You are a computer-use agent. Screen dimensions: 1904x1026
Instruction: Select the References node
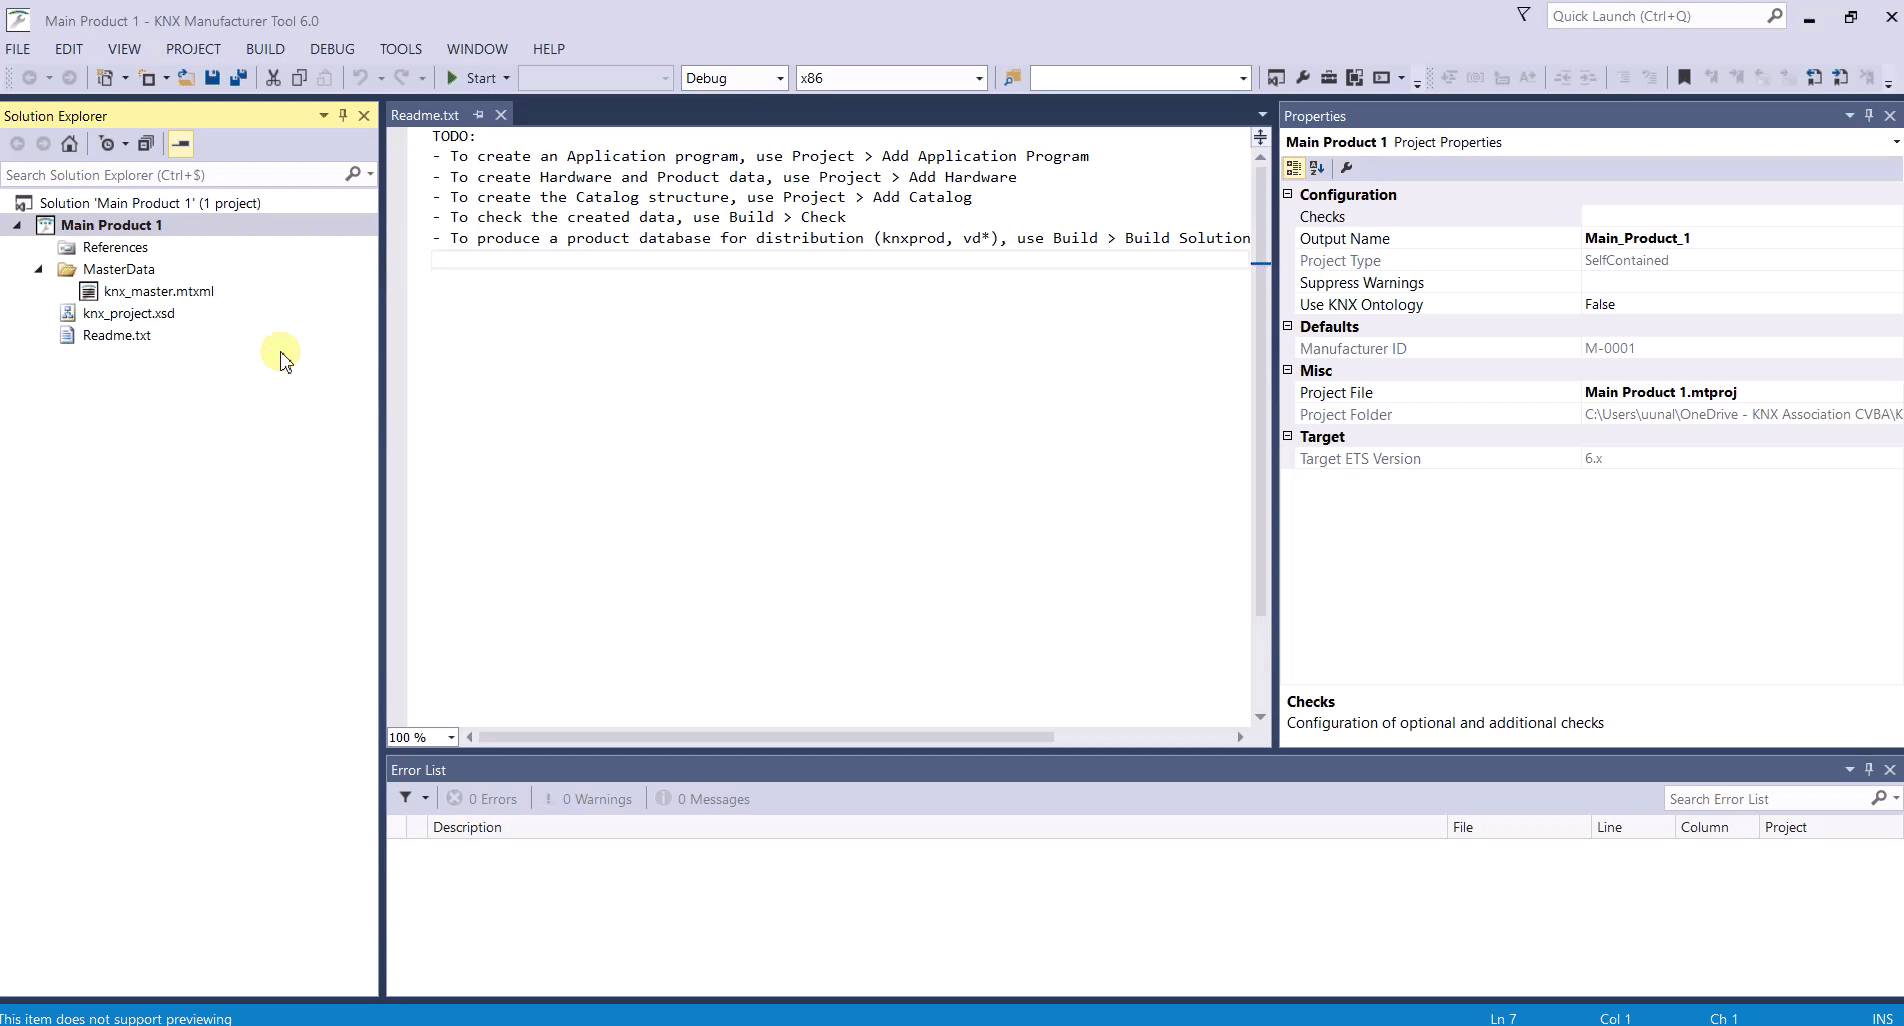tap(115, 247)
